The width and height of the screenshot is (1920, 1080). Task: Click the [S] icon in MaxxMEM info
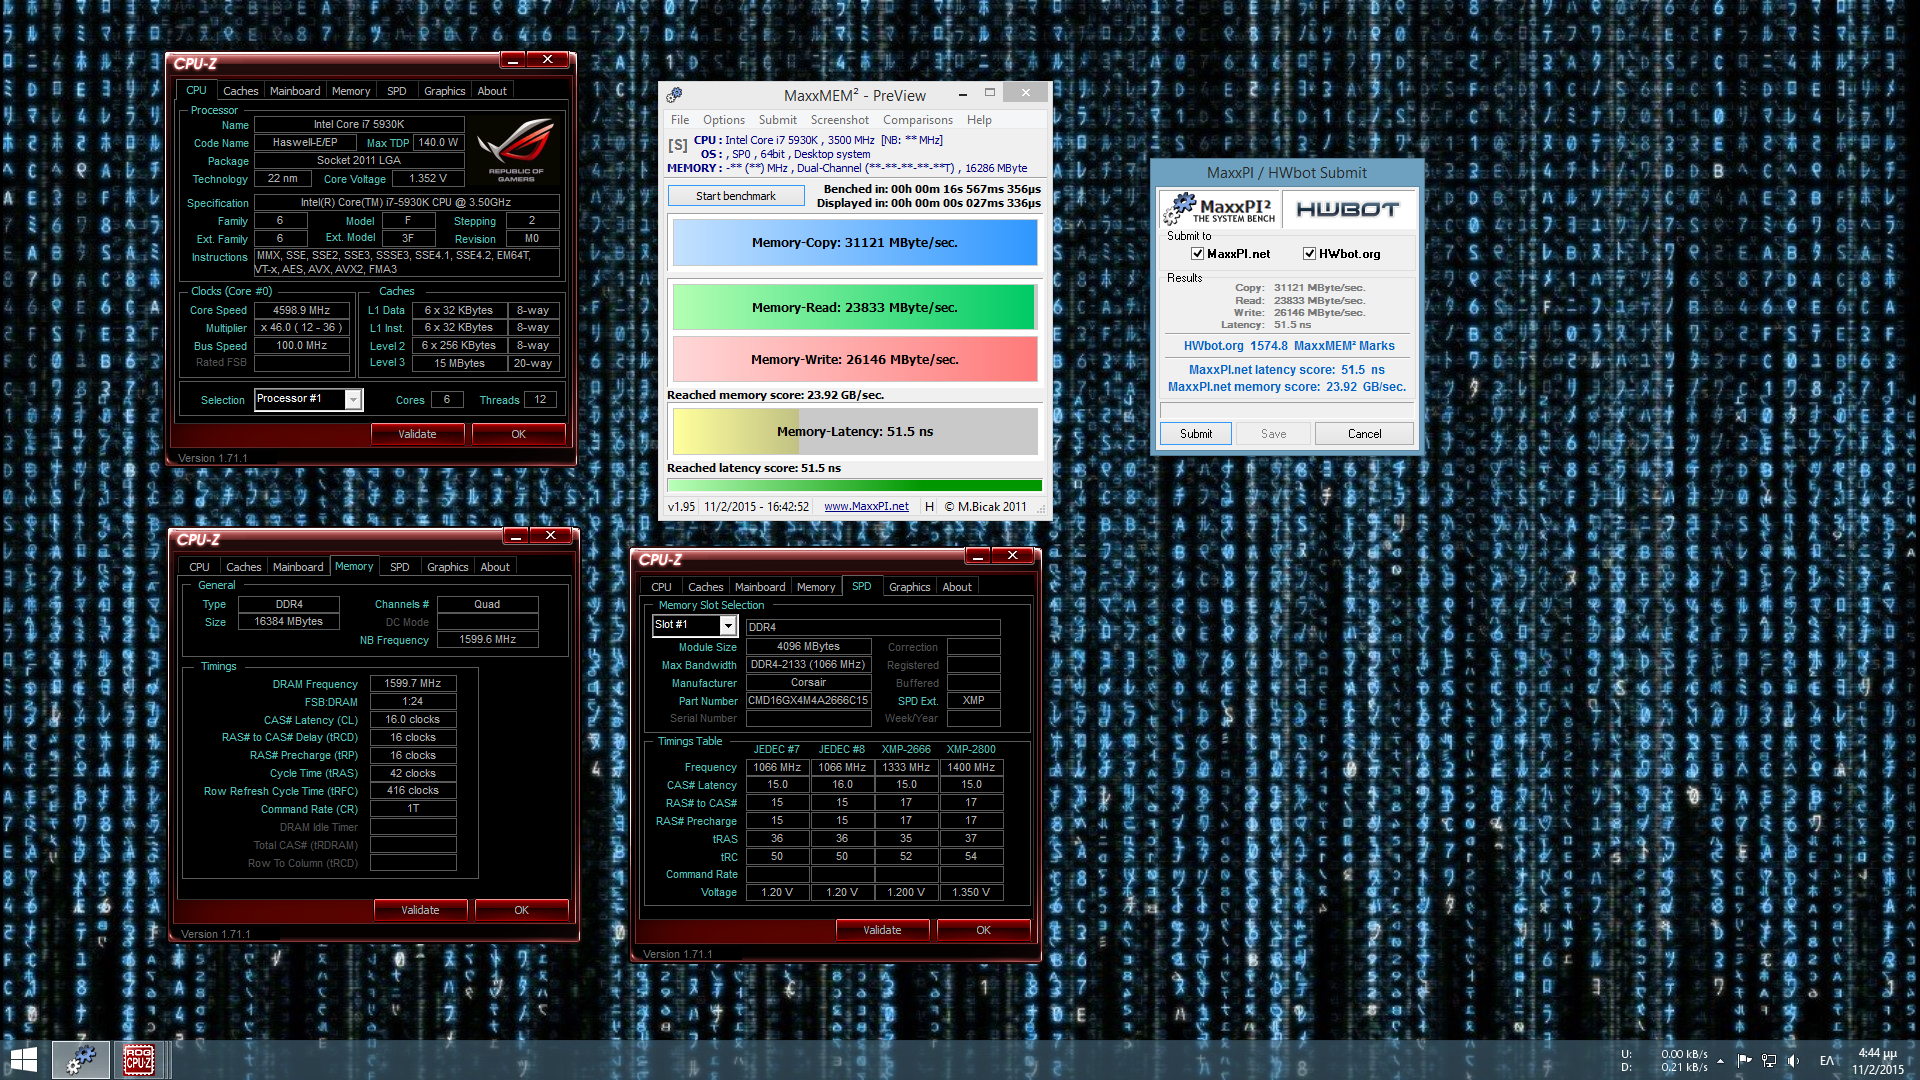coord(677,145)
